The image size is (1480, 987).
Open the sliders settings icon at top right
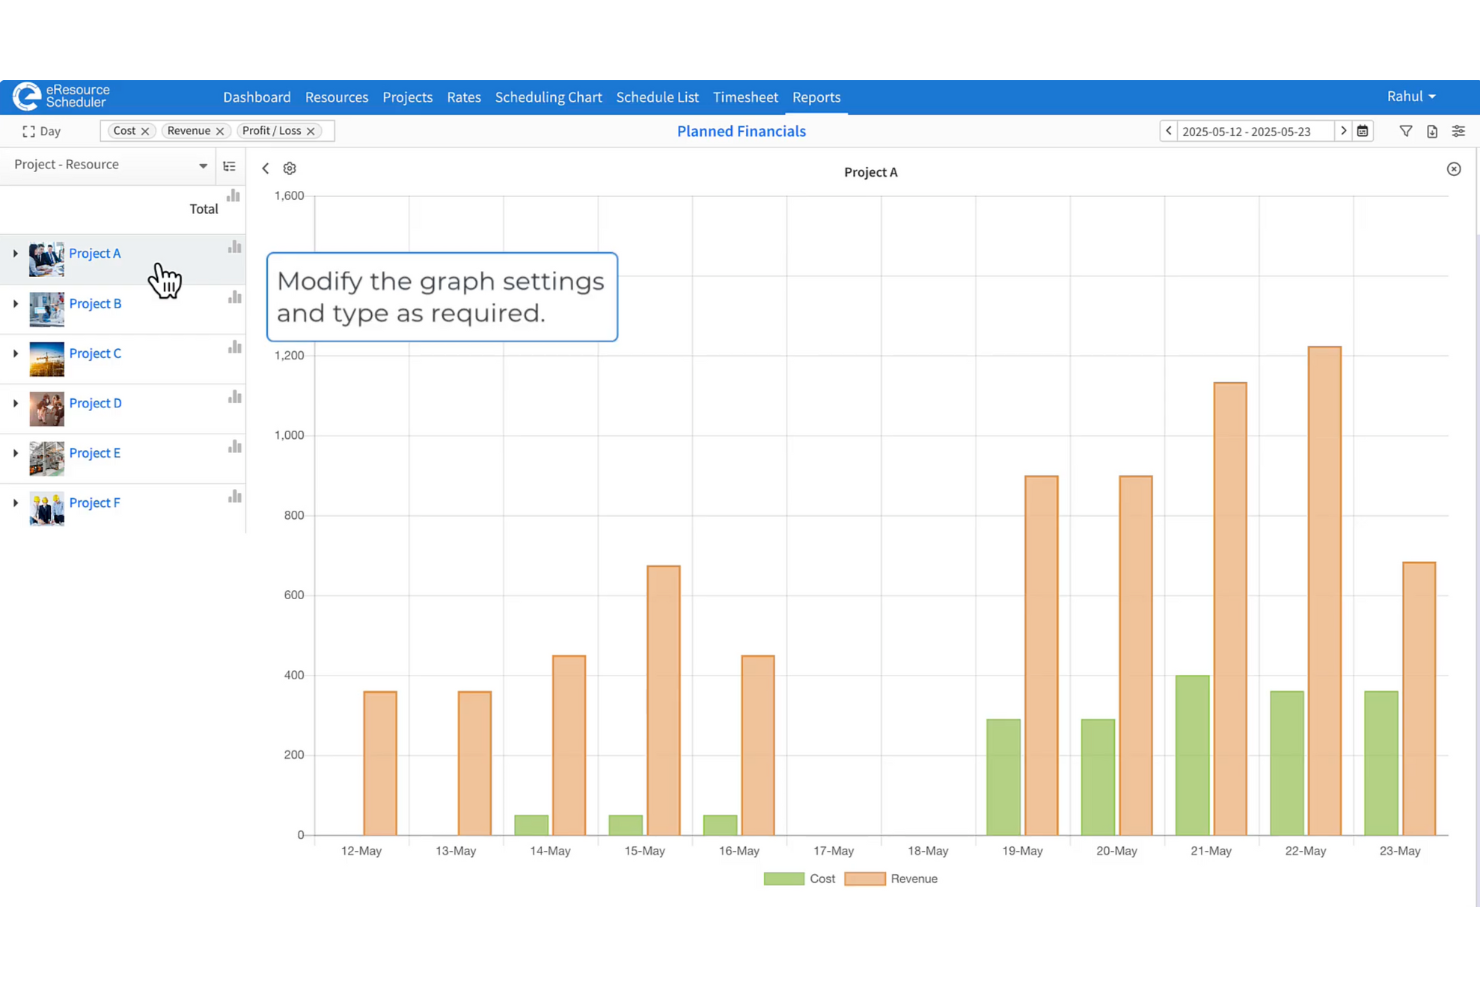[1458, 131]
